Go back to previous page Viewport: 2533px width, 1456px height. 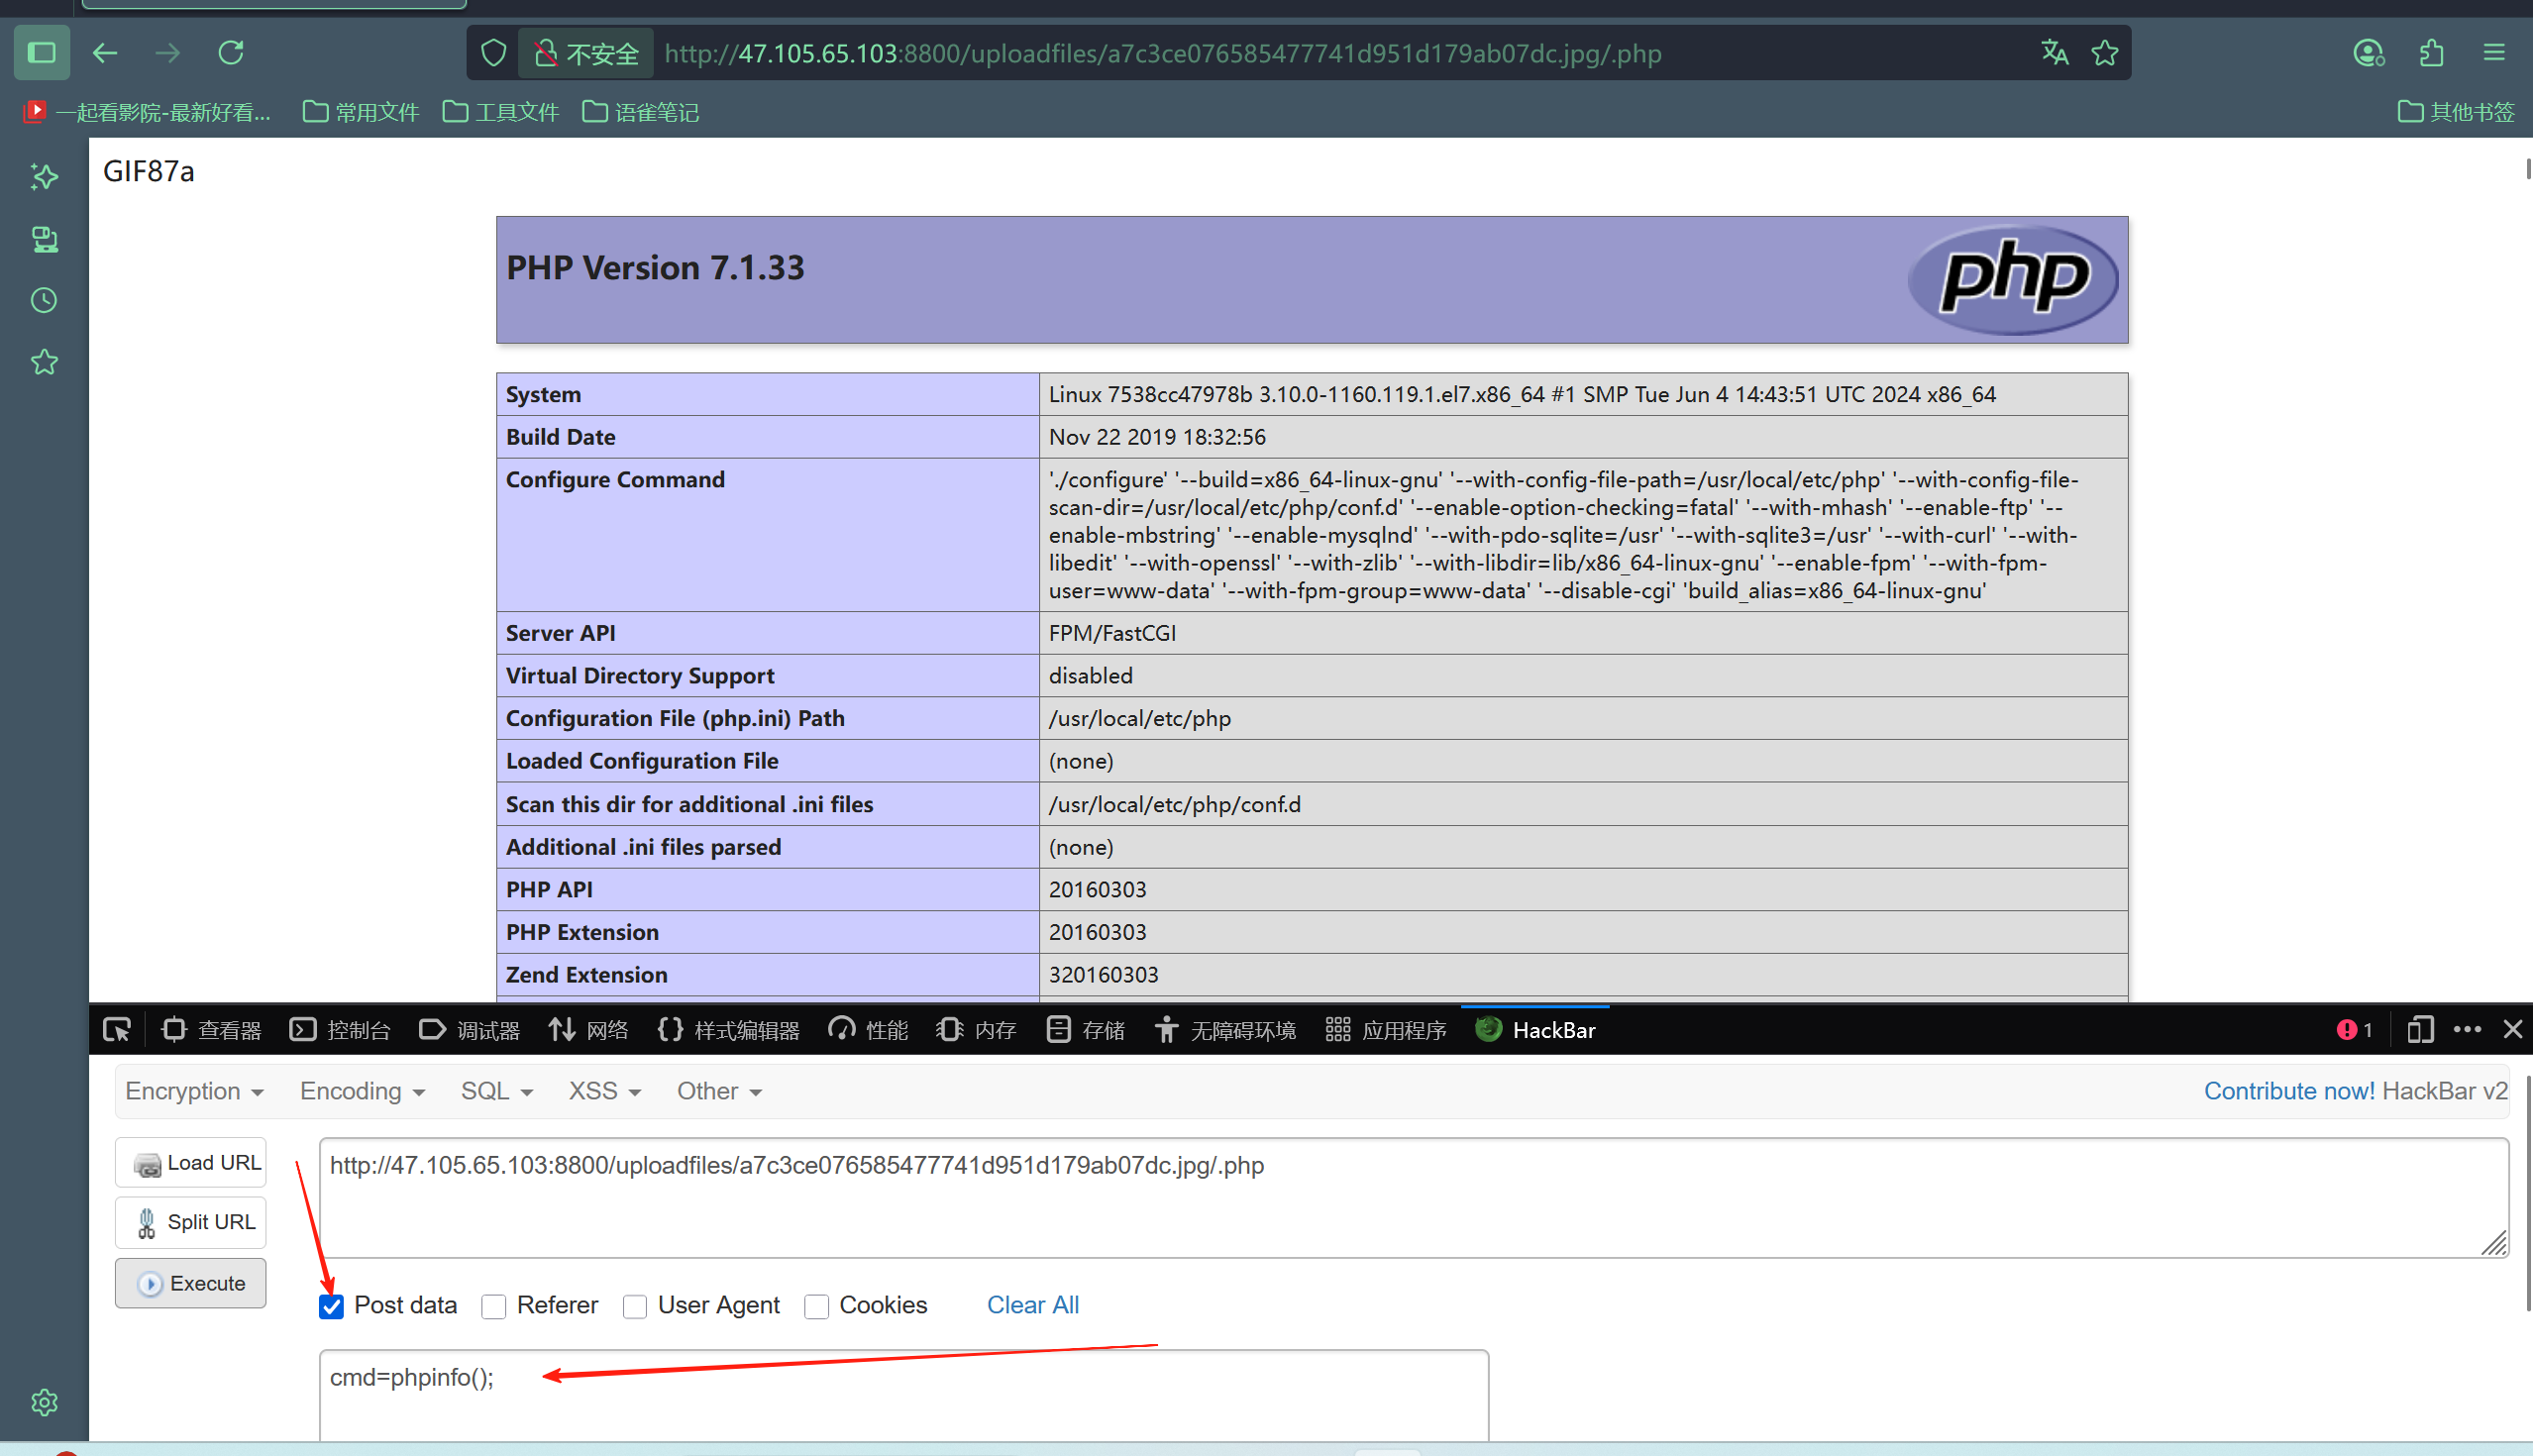pyautogui.click(x=105, y=52)
